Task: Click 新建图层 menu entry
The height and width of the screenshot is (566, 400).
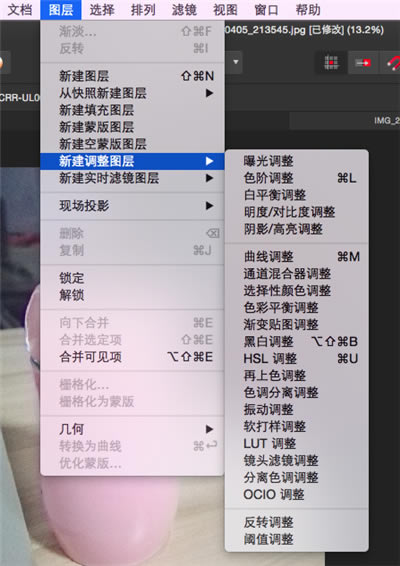Action: point(132,76)
